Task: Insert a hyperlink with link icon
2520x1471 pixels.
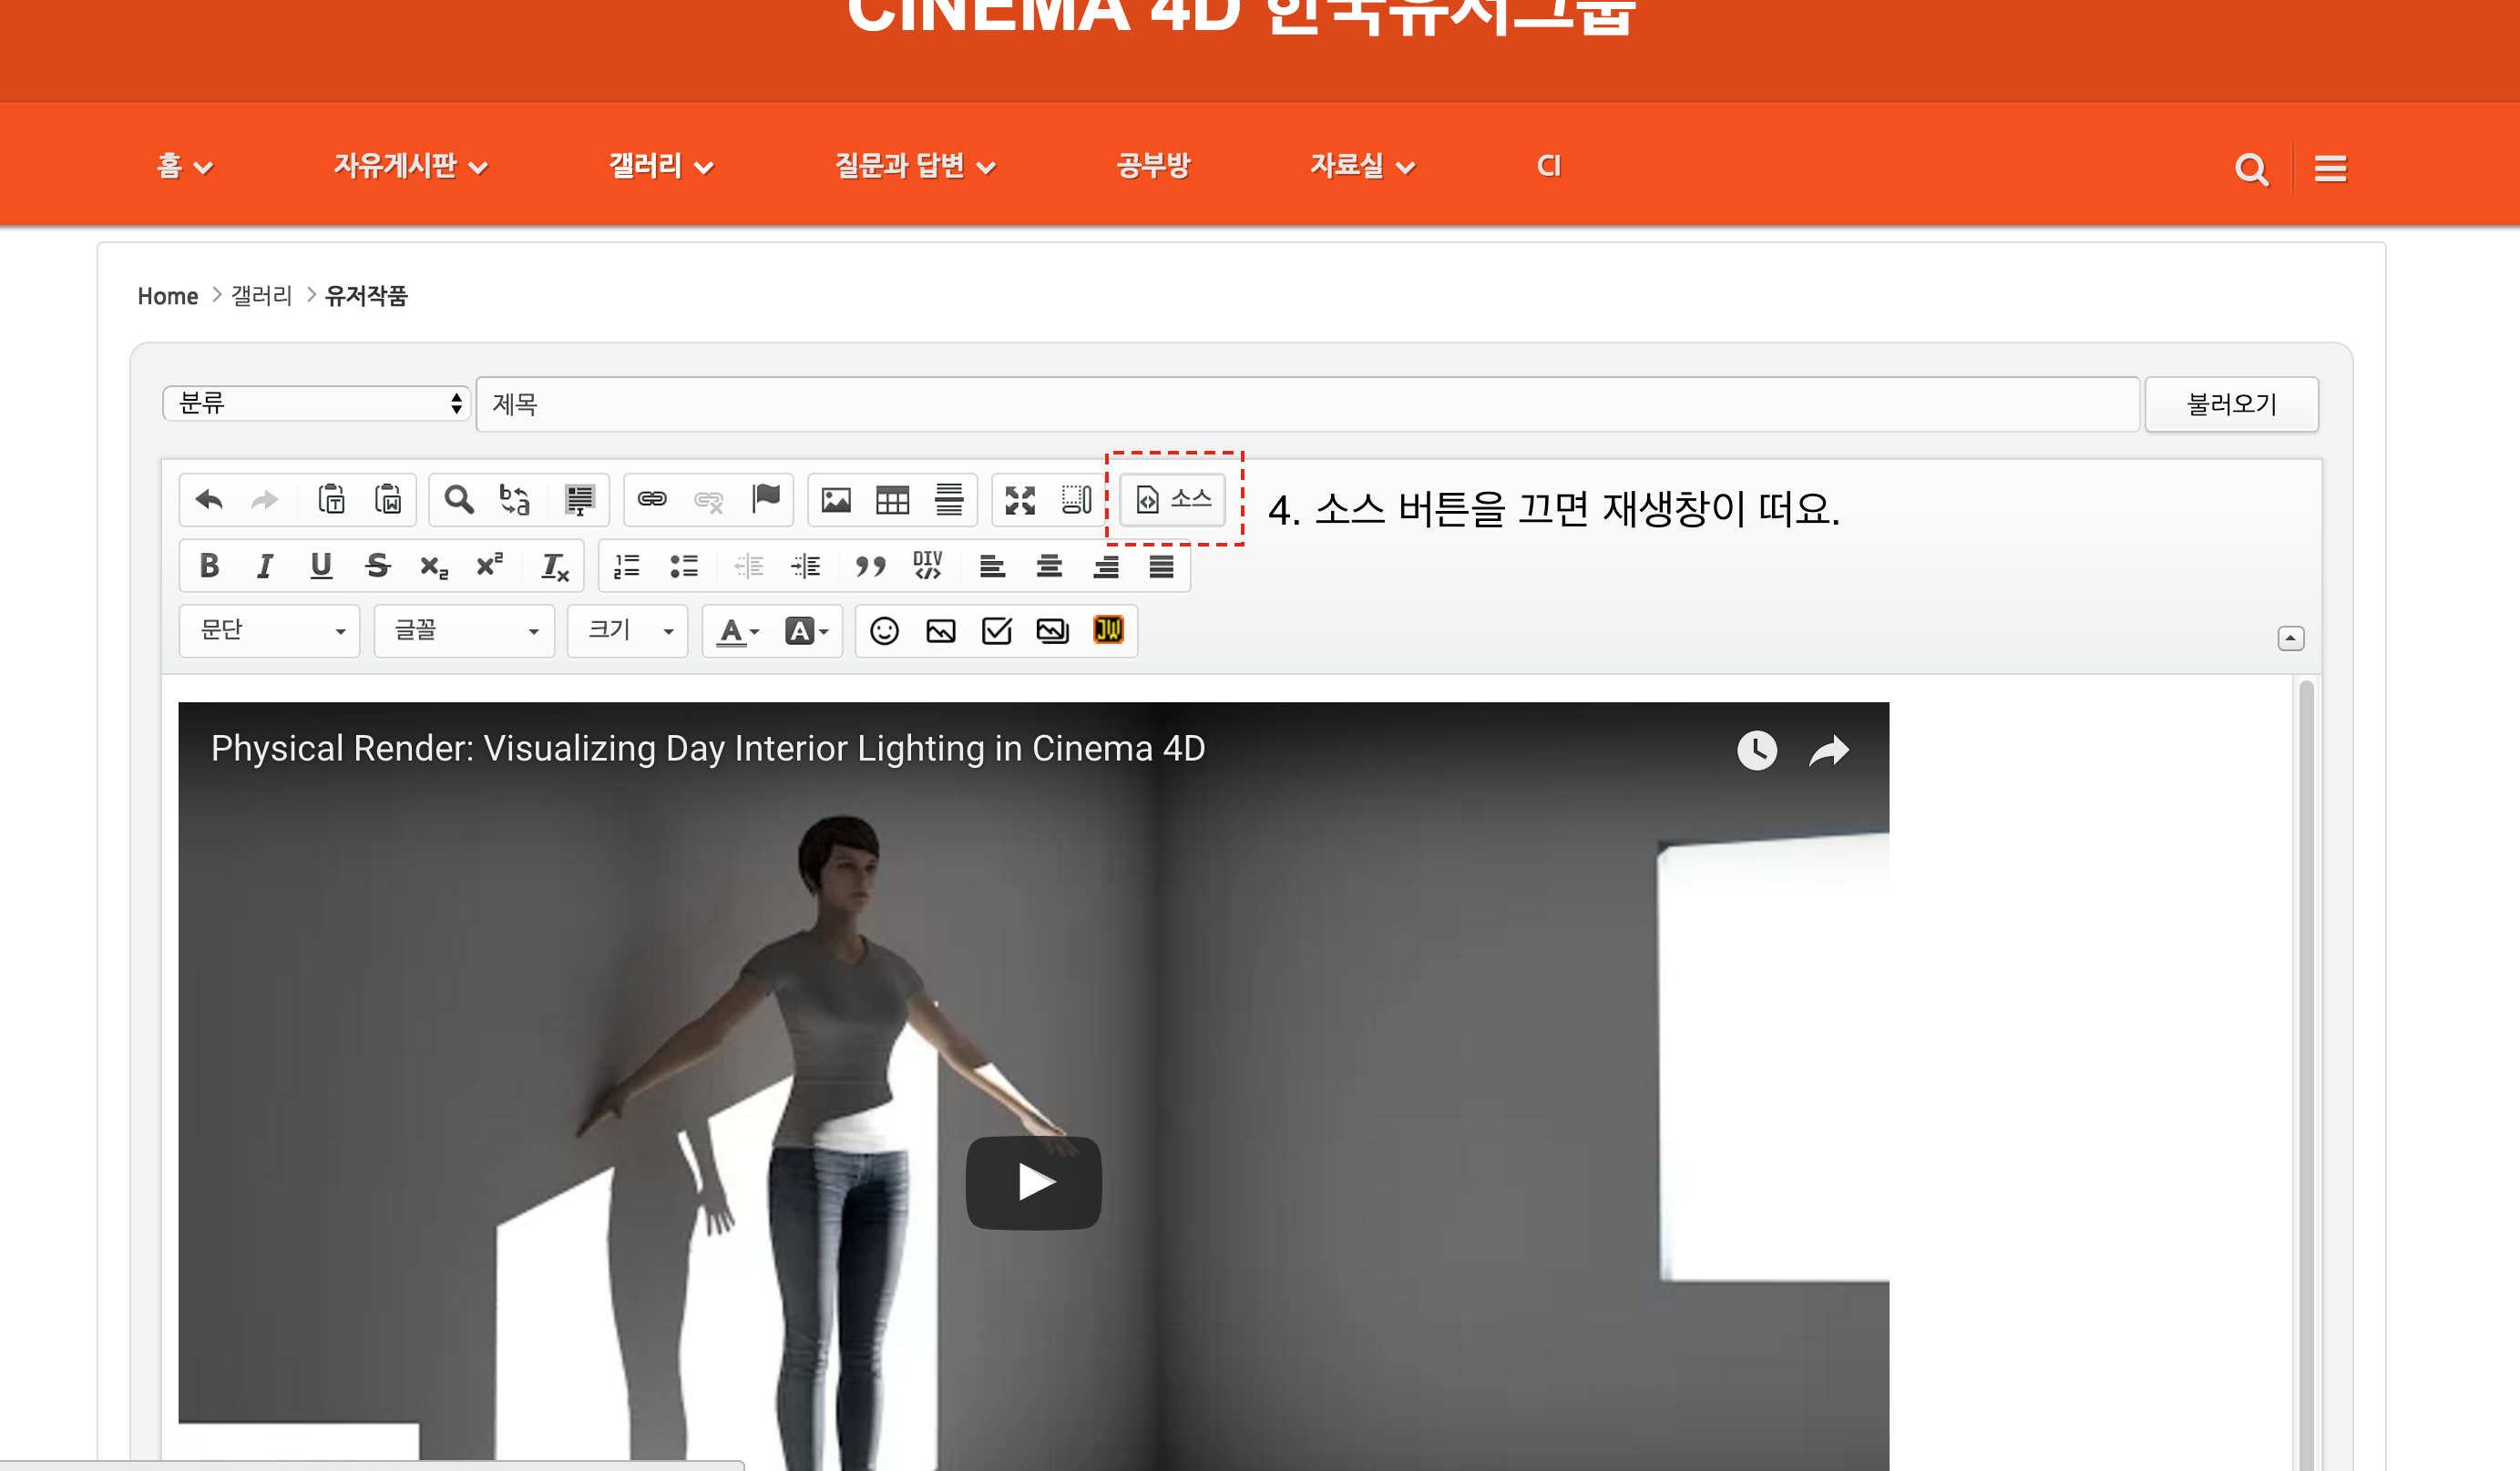Action: 652,499
